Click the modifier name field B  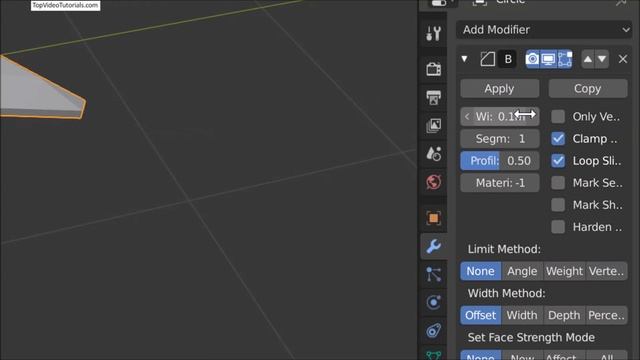pos(508,59)
